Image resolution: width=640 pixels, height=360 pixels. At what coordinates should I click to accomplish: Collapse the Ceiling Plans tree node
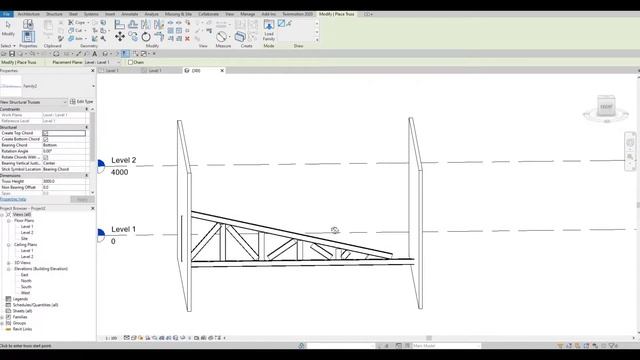[9, 245]
